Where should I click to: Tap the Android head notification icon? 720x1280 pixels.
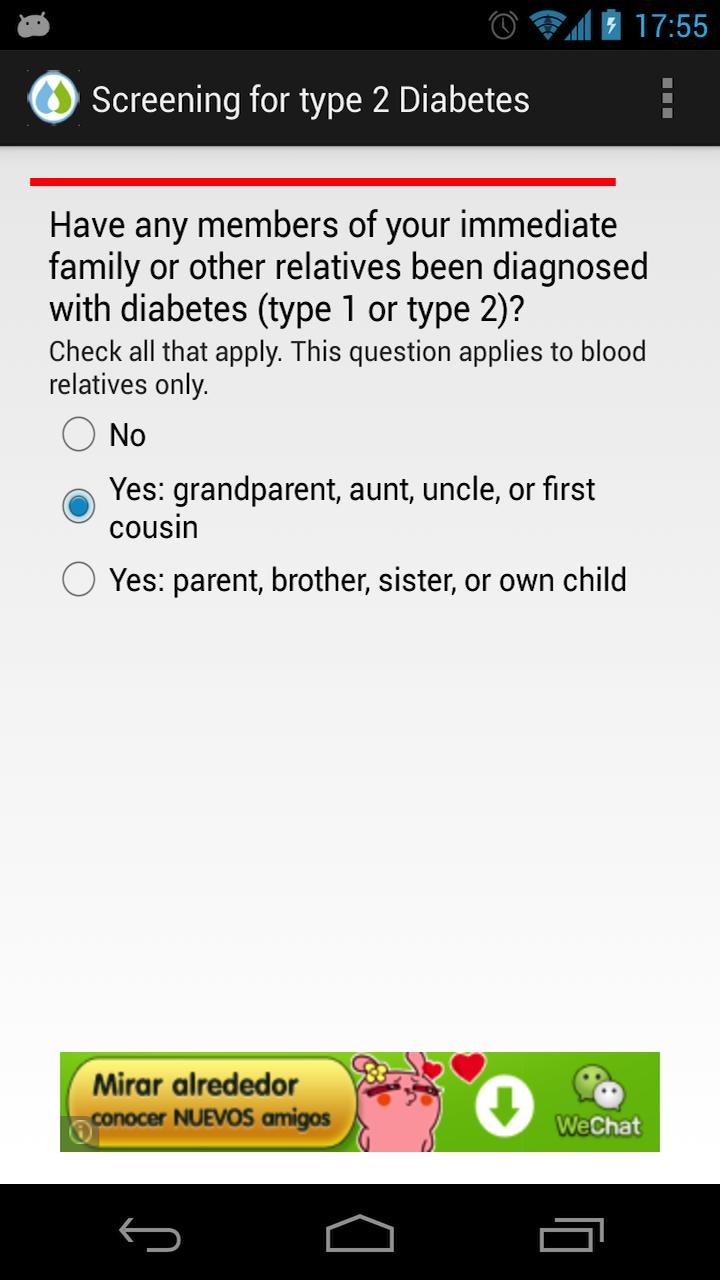[33, 25]
